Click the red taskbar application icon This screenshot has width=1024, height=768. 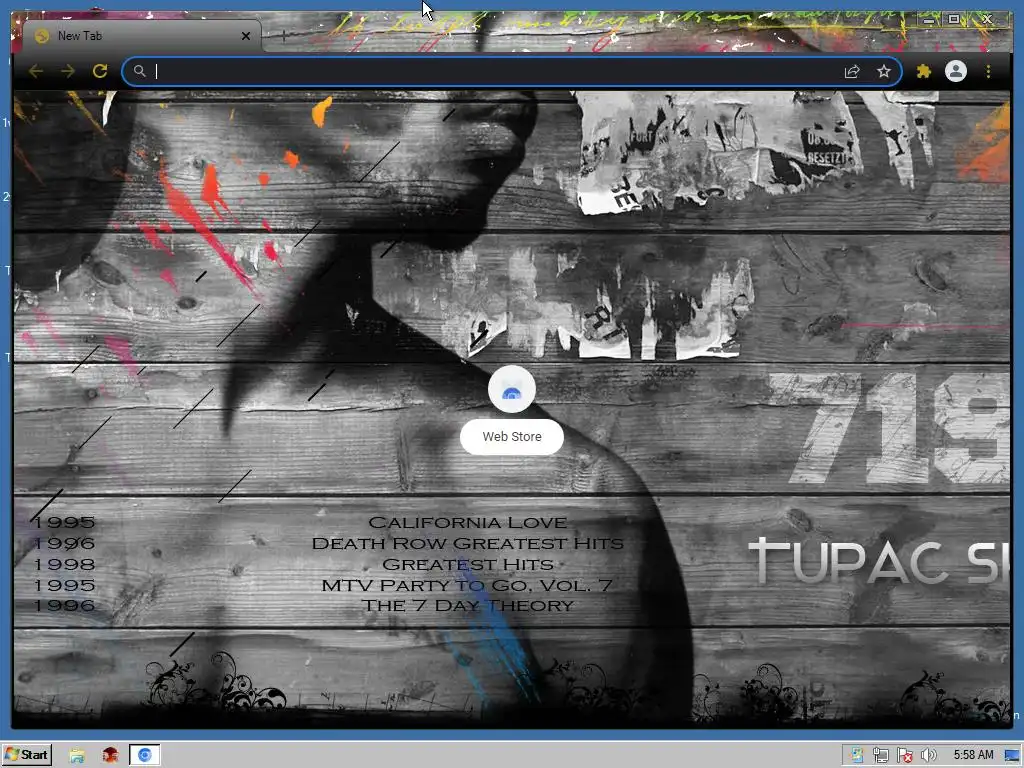tap(110, 756)
